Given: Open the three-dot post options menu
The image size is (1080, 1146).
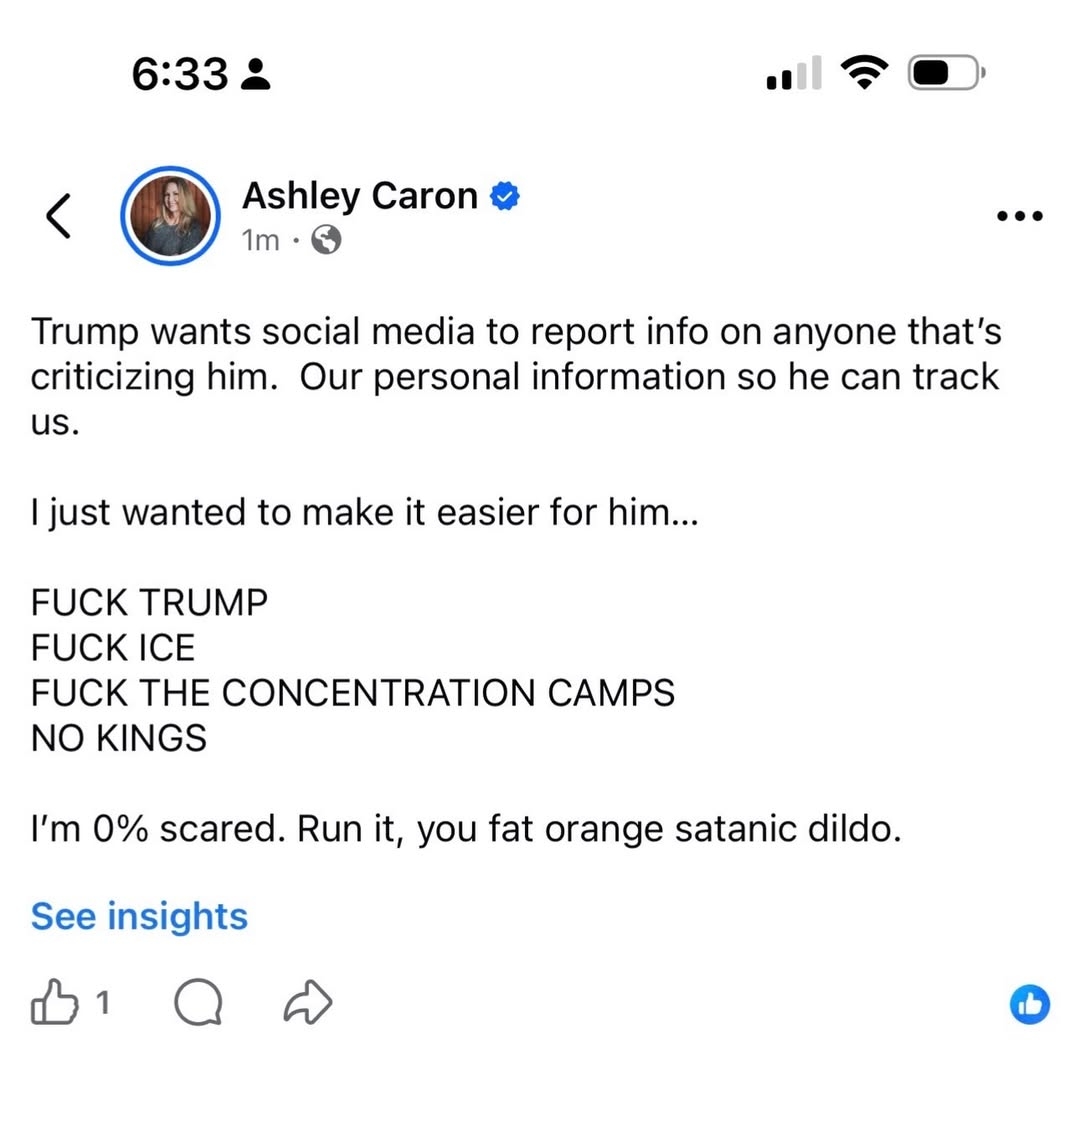Looking at the screenshot, I should pyautogui.click(x=1020, y=216).
